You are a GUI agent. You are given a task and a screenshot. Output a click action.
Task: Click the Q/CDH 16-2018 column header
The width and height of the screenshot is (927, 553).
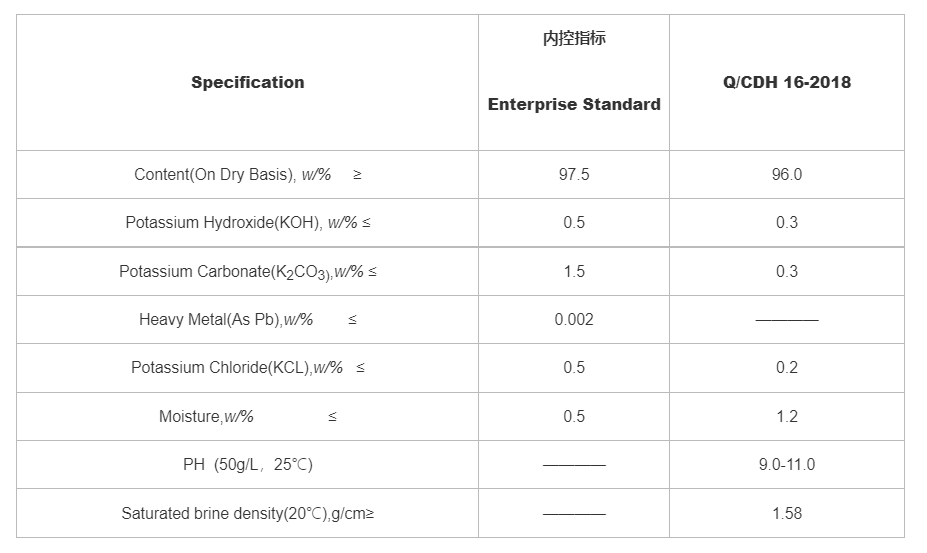click(x=786, y=82)
